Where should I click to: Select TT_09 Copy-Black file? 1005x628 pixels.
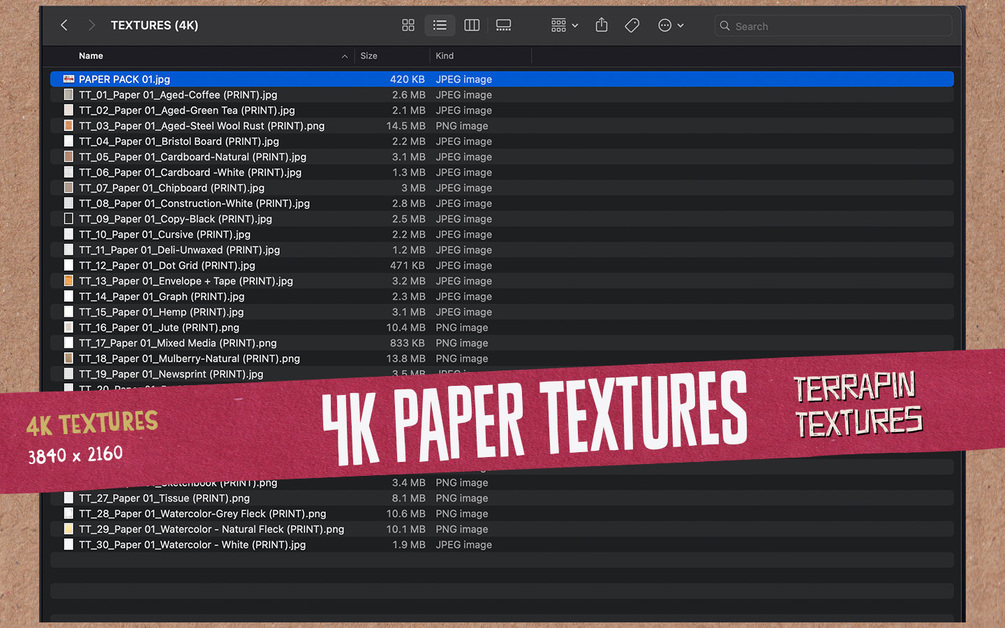coord(502,219)
